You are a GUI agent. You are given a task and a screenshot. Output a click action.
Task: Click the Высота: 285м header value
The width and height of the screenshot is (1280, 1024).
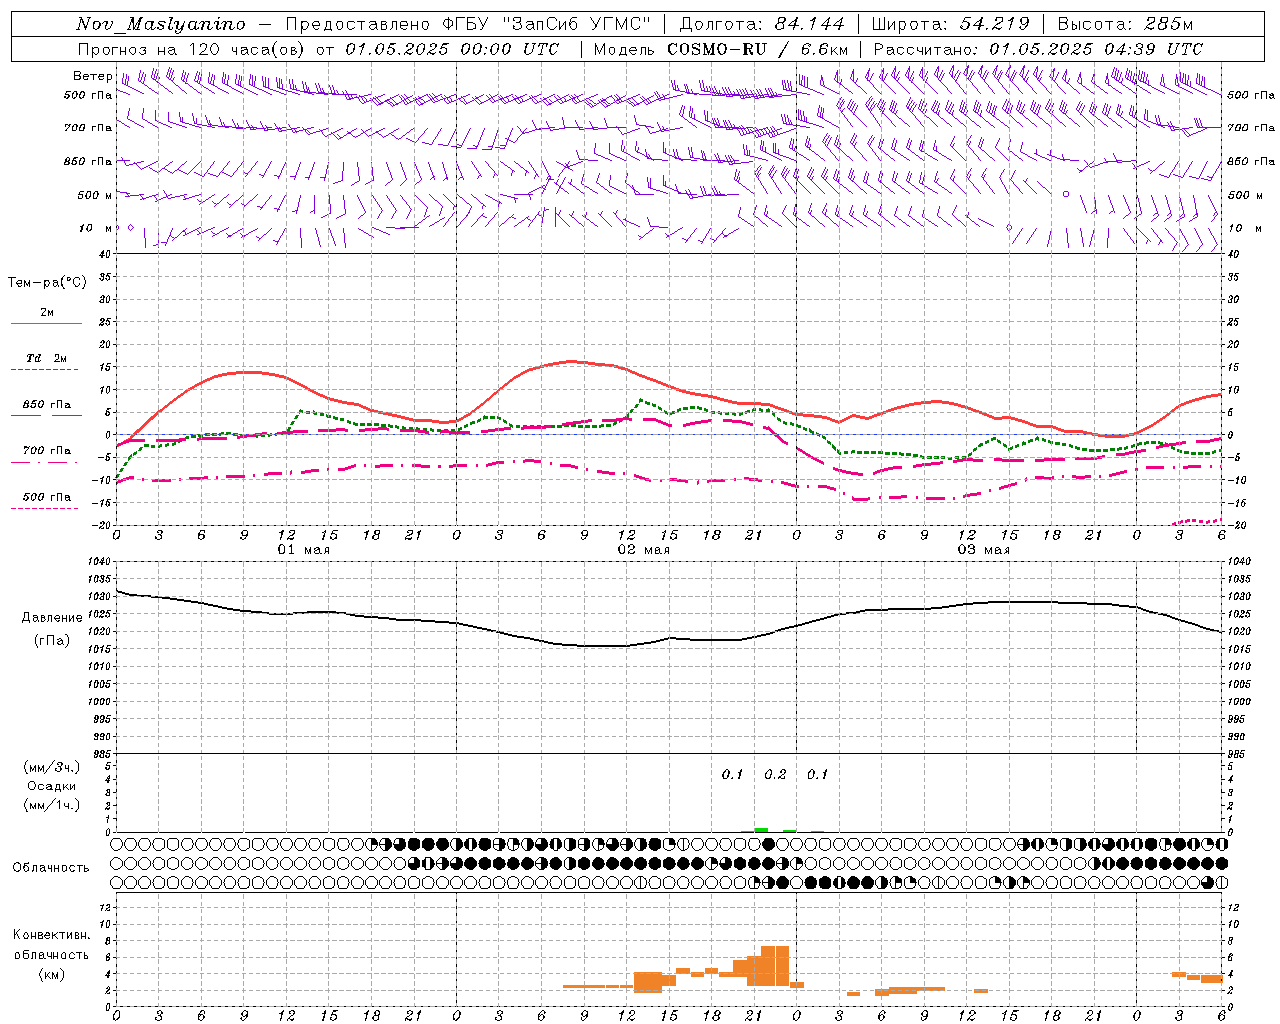coord(1125,24)
